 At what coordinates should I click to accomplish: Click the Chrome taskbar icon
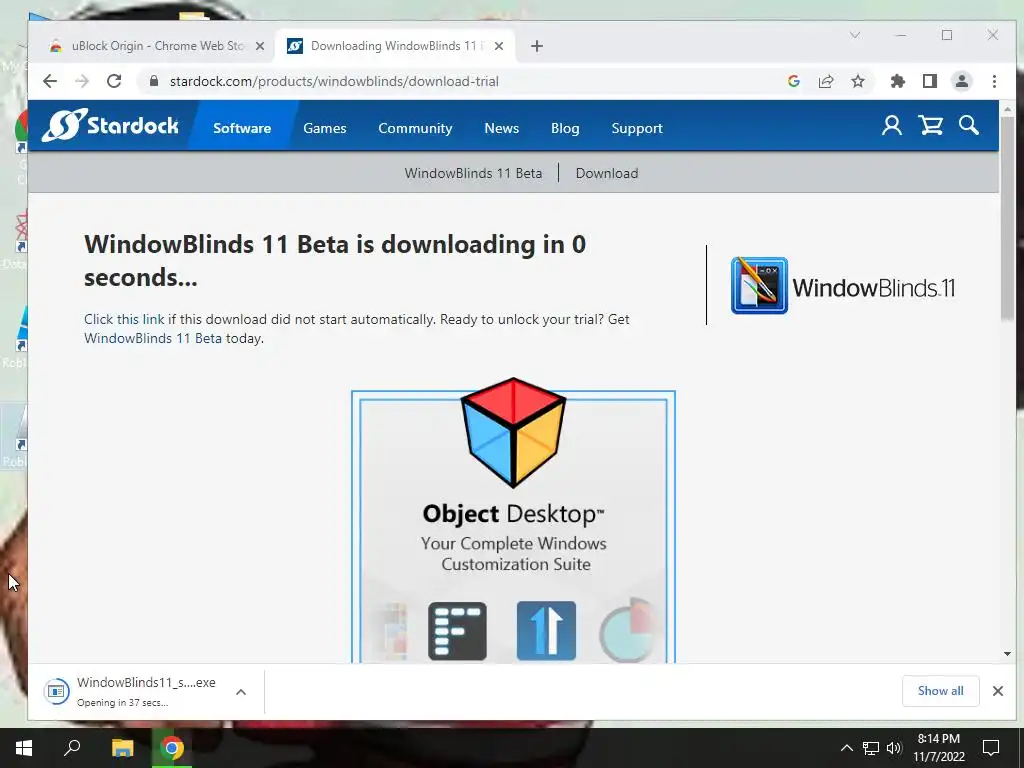(x=172, y=748)
